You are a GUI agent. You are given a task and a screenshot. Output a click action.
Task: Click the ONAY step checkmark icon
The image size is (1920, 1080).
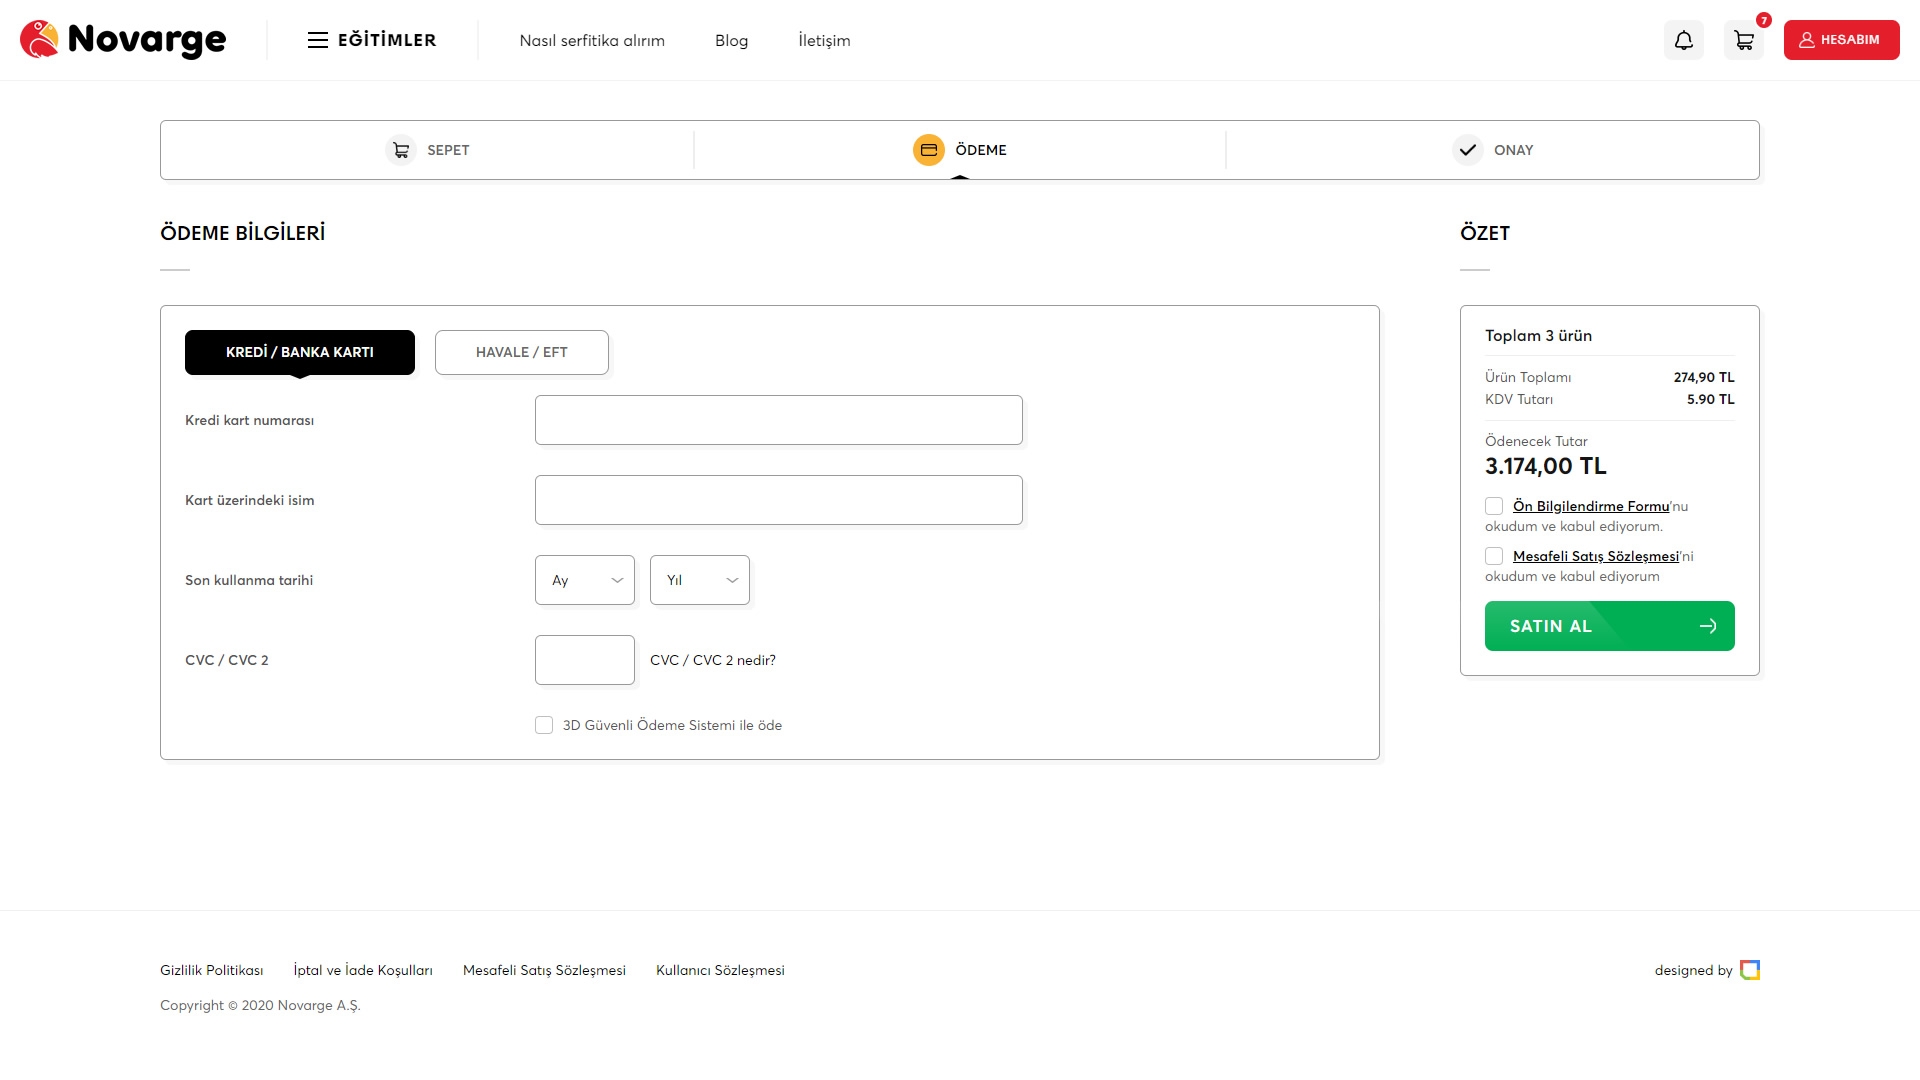click(1468, 150)
